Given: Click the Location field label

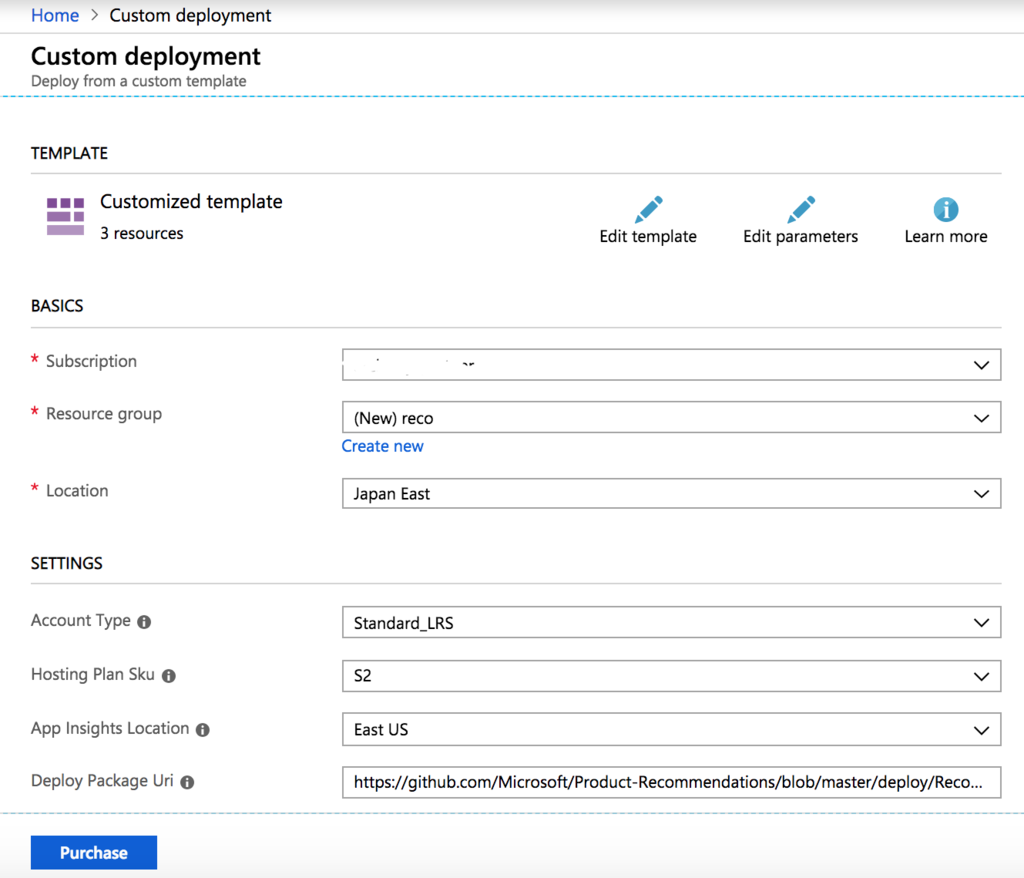Looking at the screenshot, I should [x=77, y=491].
